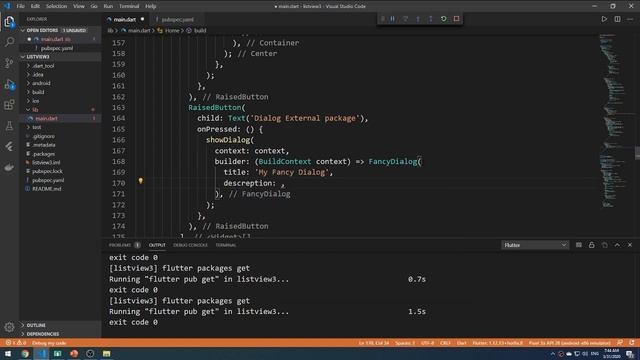Open the Selection menu
640x360 pixels.
pos(56,6)
